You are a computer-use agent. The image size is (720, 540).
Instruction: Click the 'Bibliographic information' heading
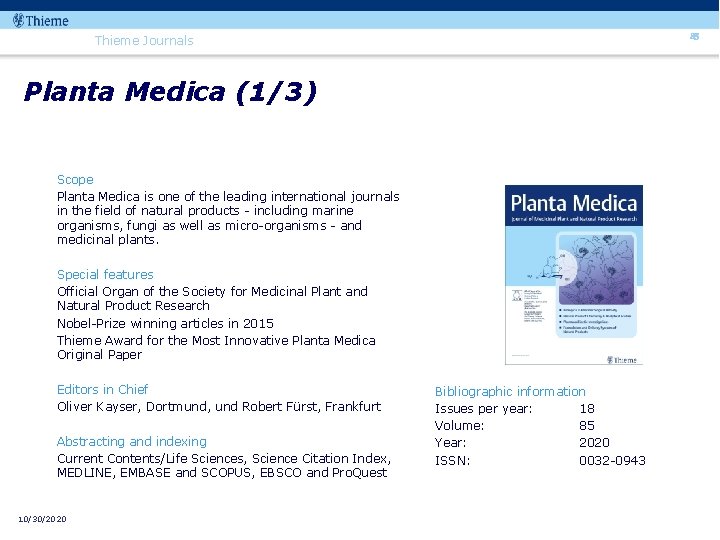(510, 391)
